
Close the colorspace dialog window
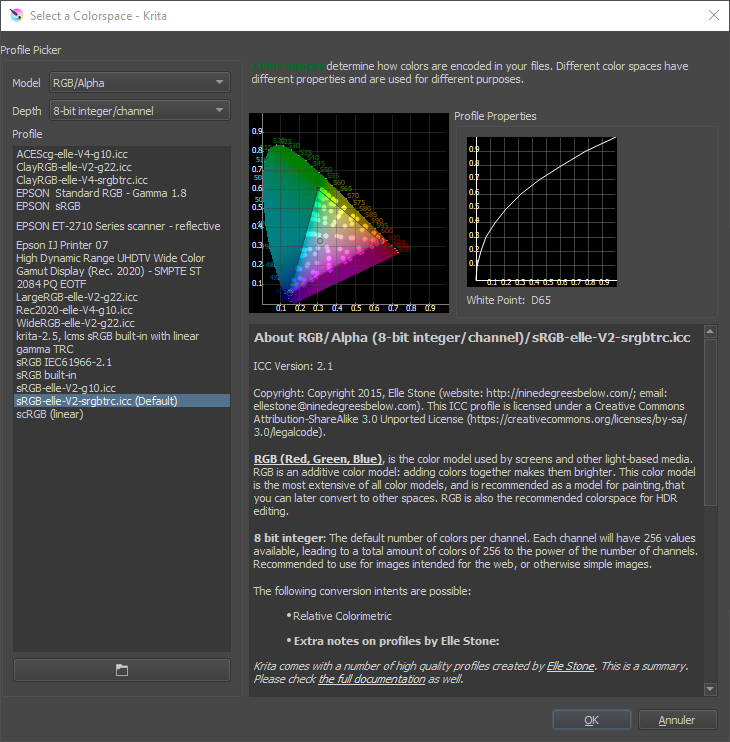(x=713, y=15)
